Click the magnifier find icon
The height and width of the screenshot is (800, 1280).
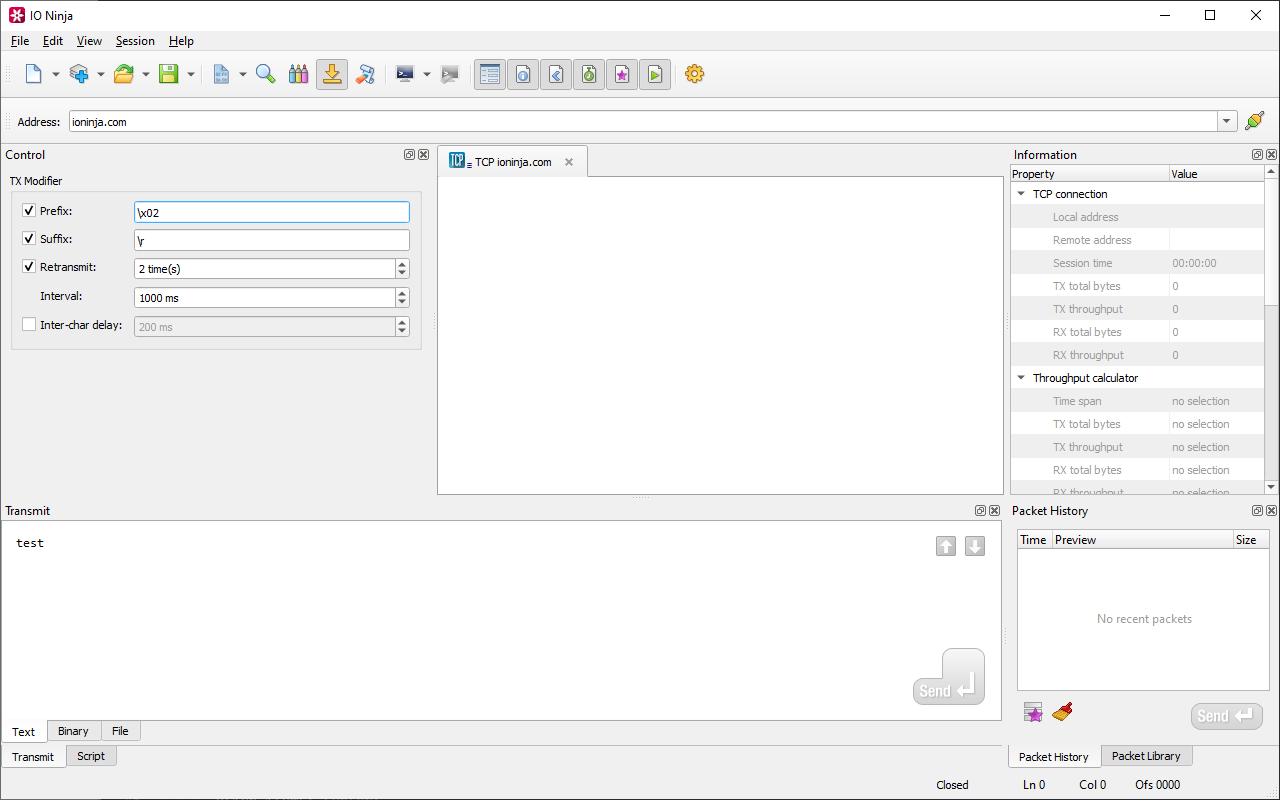tap(266, 74)
